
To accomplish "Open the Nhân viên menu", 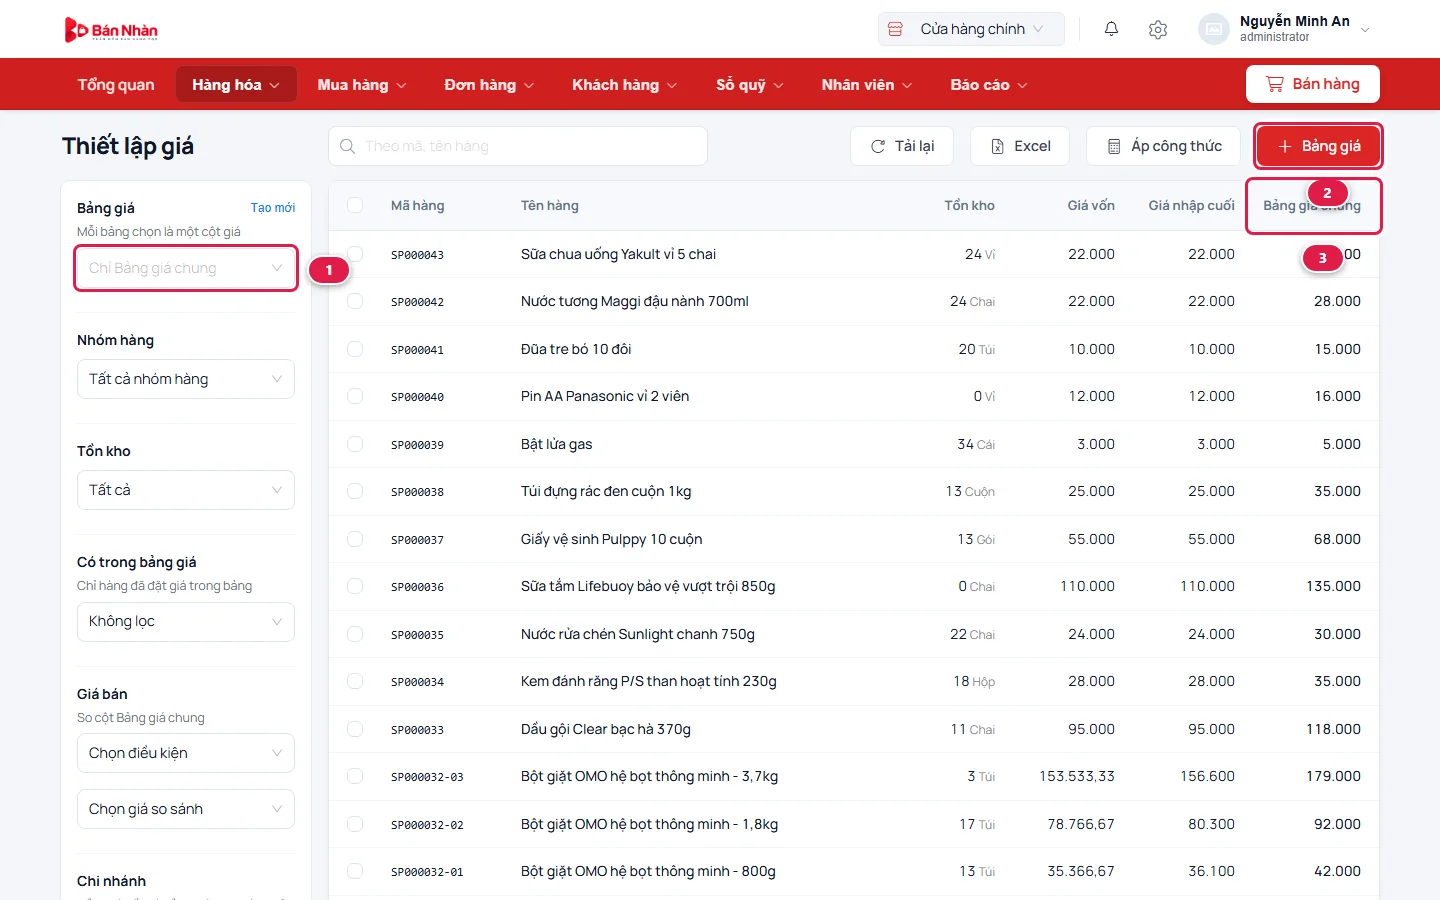I will 867,85.
